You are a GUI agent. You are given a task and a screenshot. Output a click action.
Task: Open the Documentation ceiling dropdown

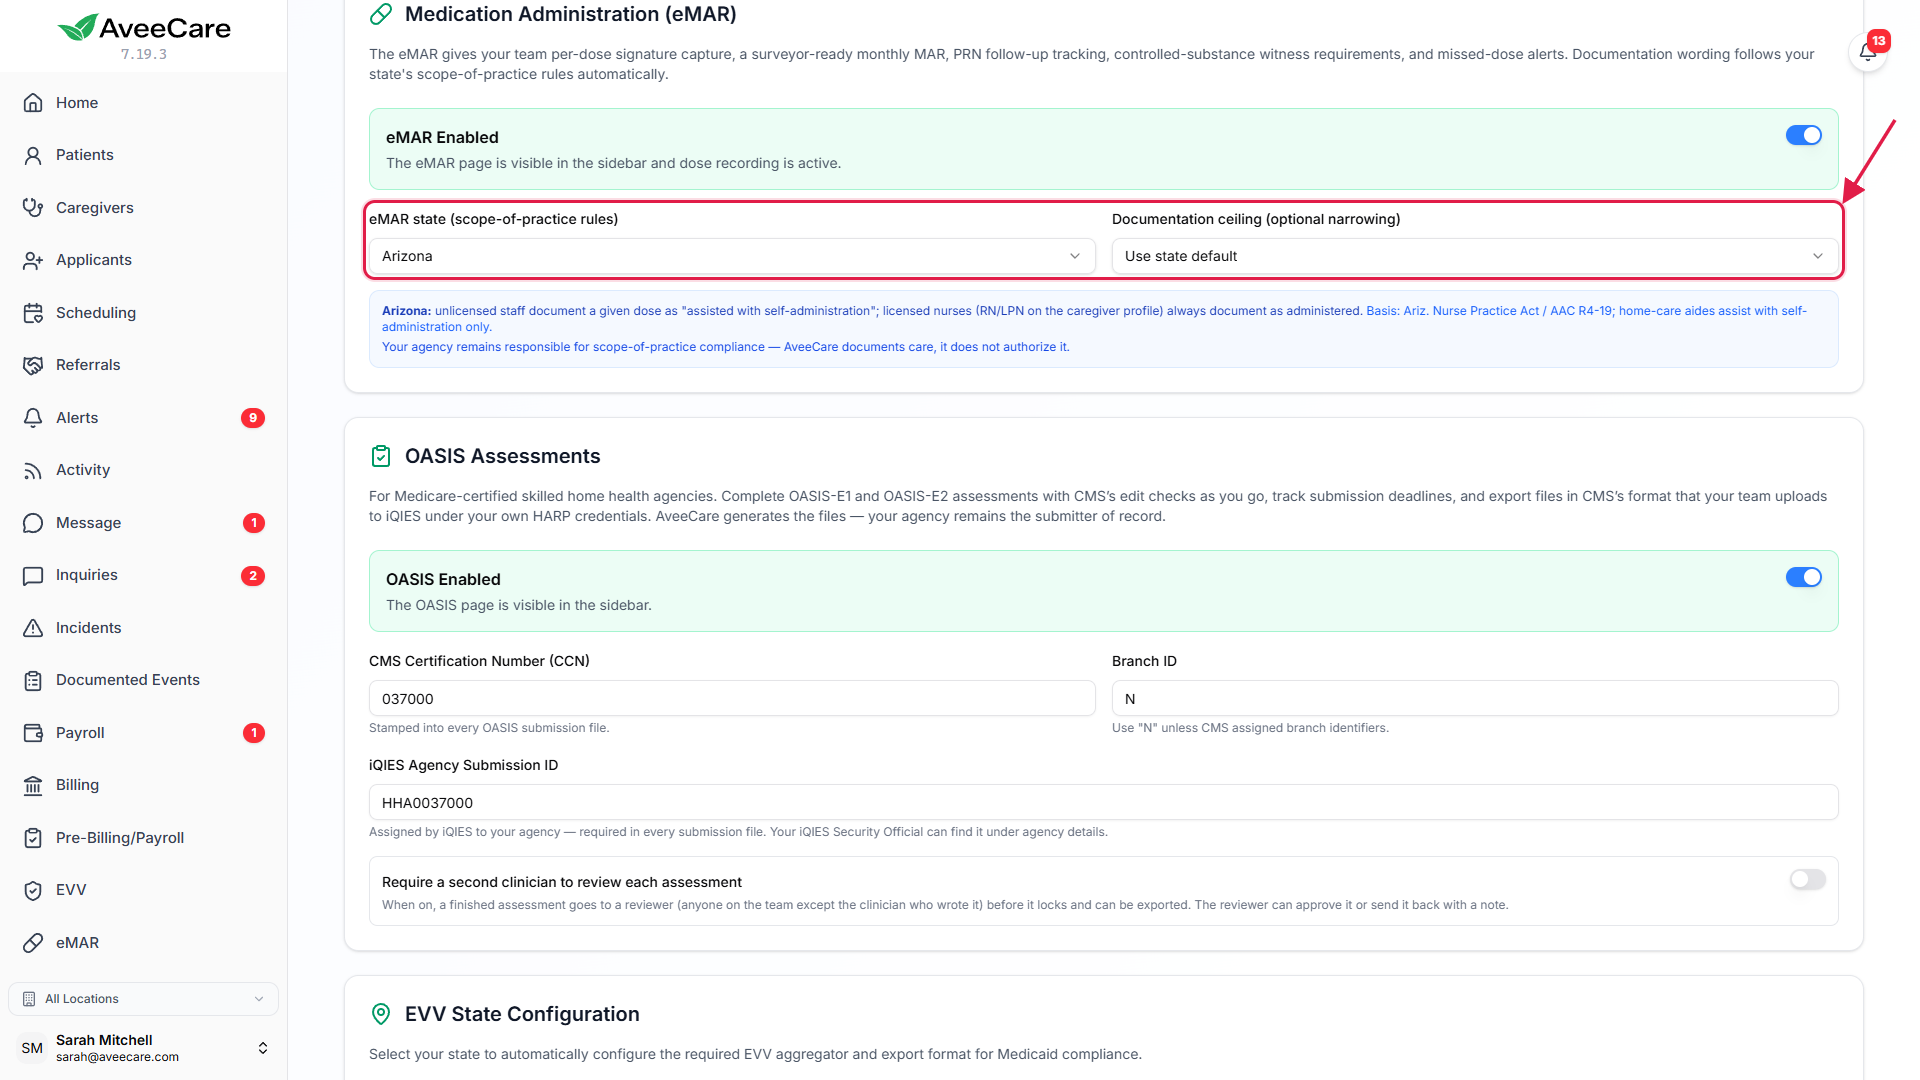click(x=1475, y=256)
